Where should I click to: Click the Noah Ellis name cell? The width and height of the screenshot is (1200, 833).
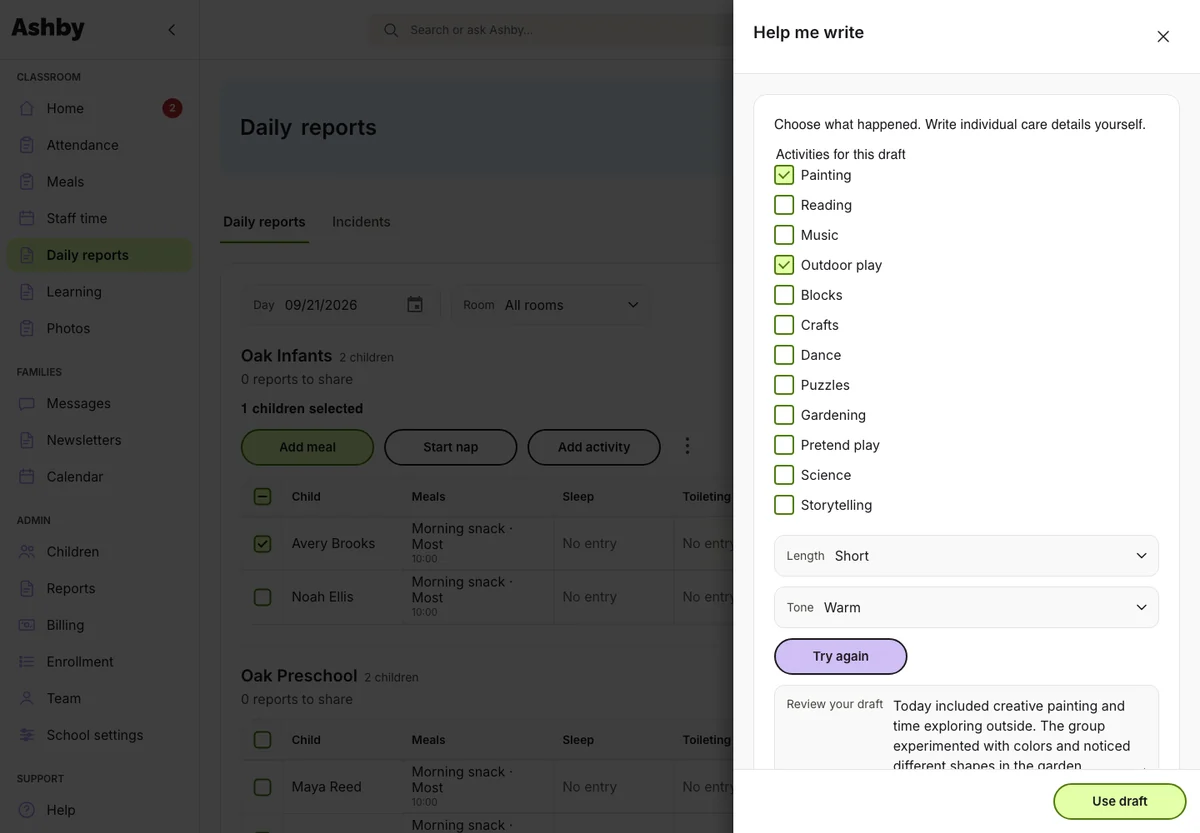click(342, 597)
